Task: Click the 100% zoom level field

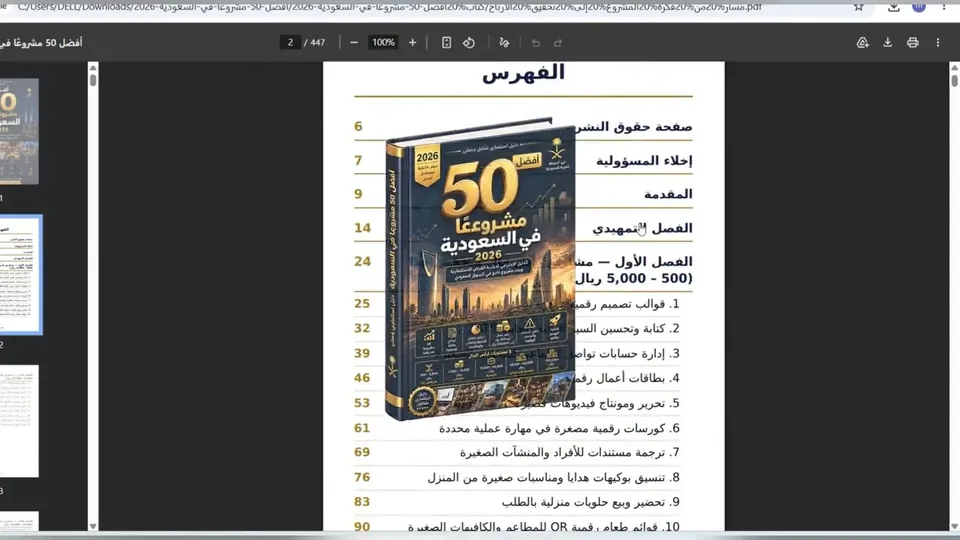Action: click(383, 42)
